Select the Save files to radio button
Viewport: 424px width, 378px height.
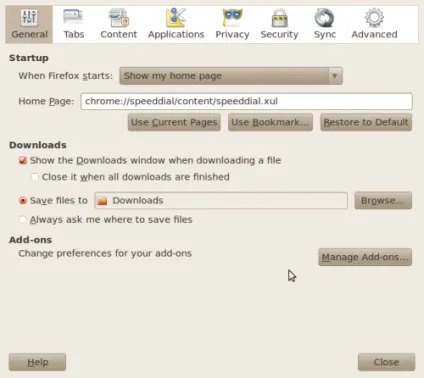[23, 201]
